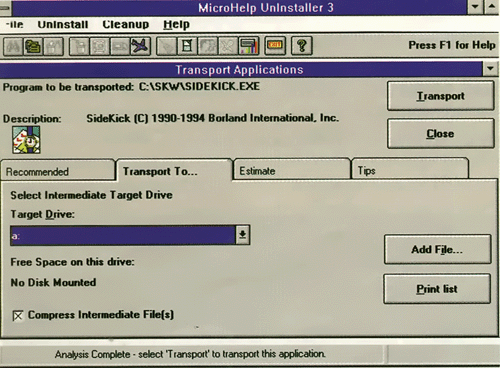Image resolution: width=500 pixels, height=368 pixels.
Task: Click the document toolbar icon beside the grayed broom
Action: 187,46
